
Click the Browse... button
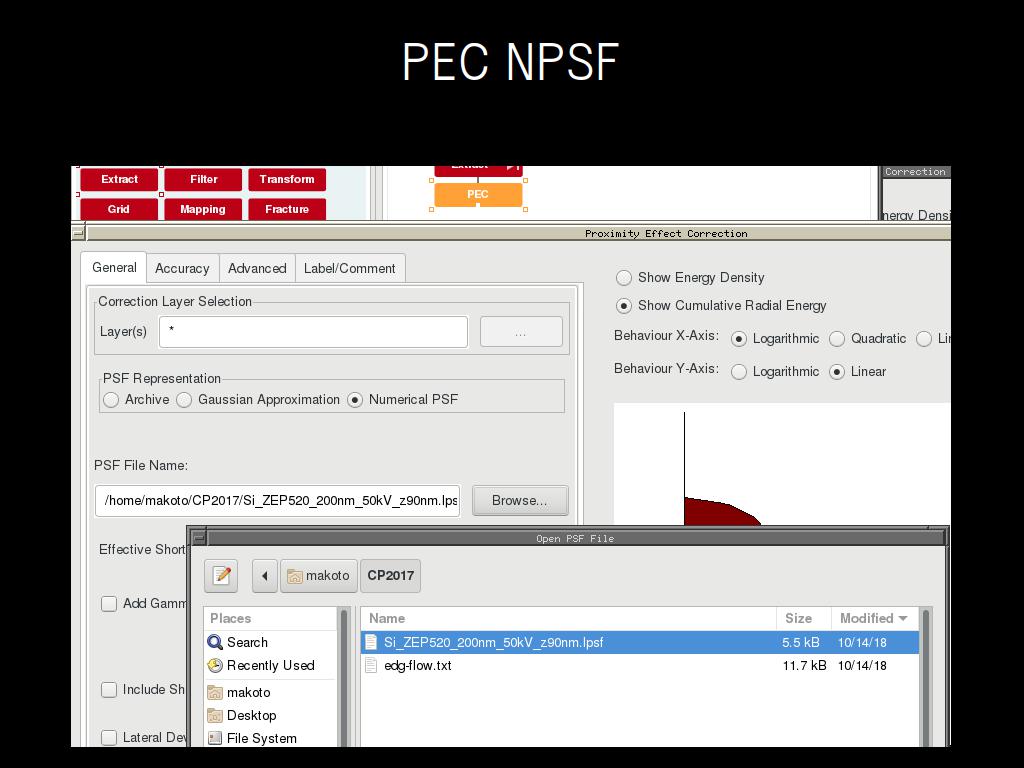520,501
